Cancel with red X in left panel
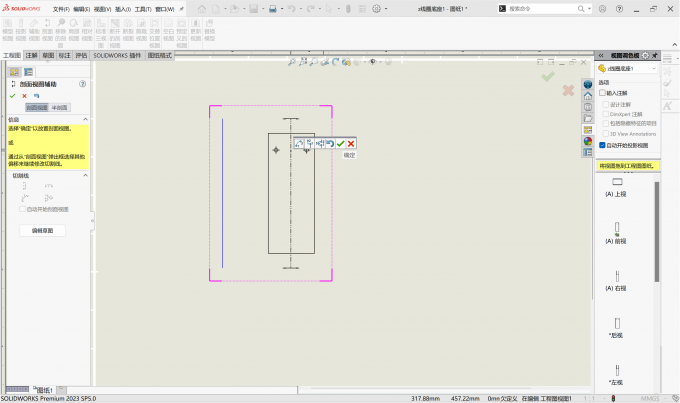This screenshot has width=680, height=403. tap(24, 96)
